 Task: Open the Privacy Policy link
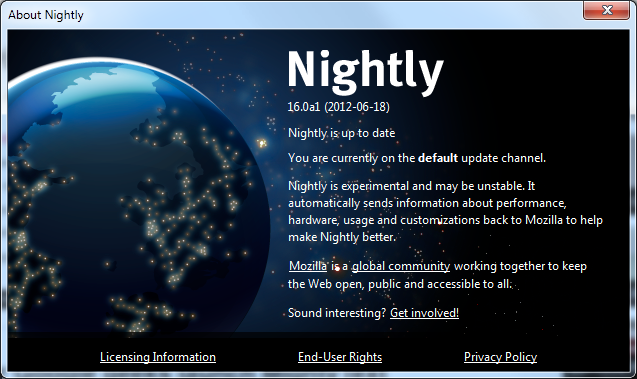coord(500,357)
